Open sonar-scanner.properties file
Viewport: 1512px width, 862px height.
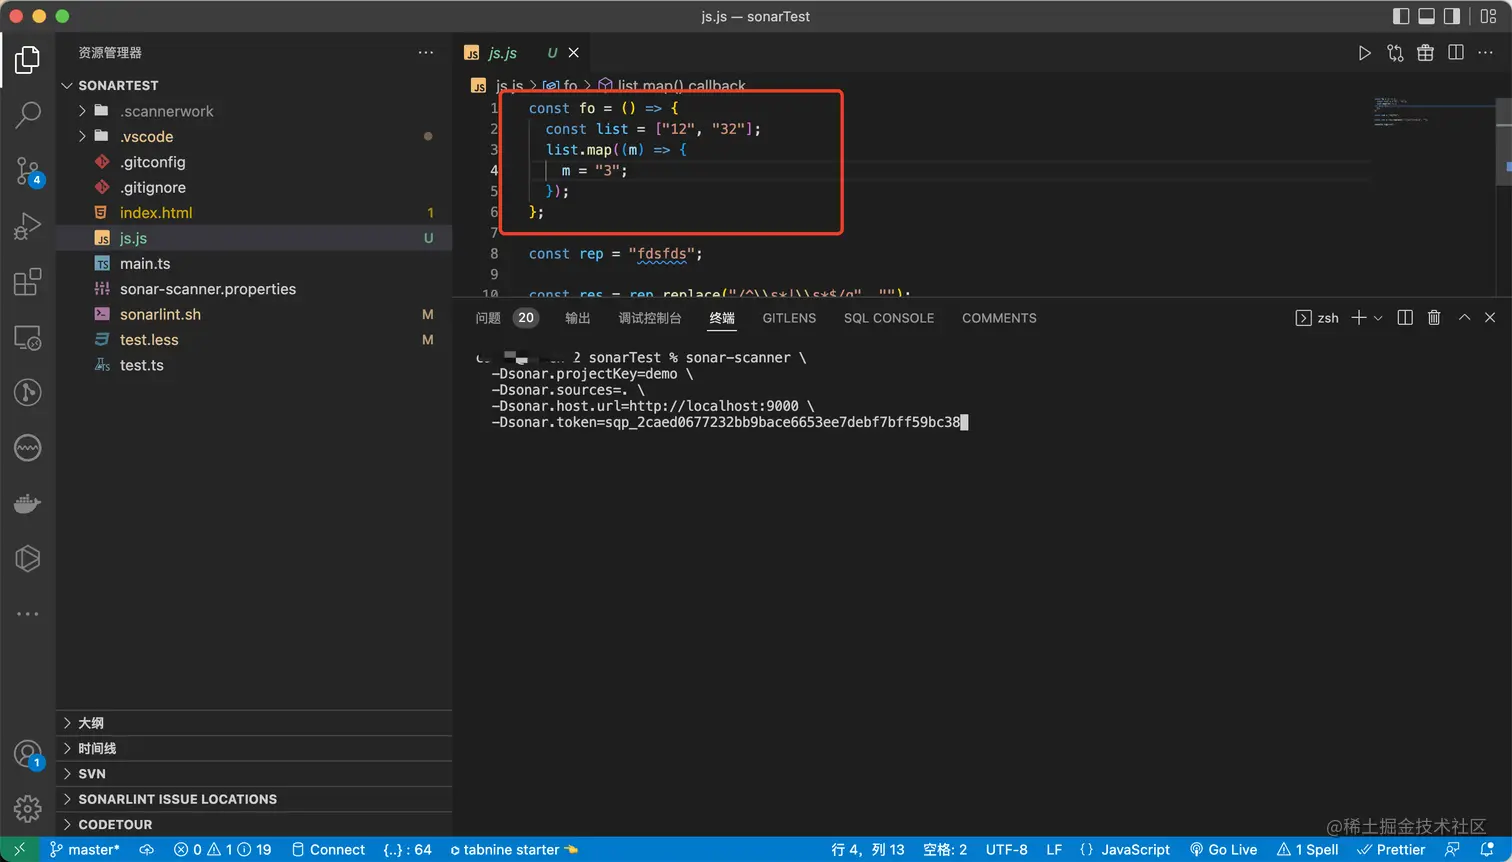pos(254,289)
